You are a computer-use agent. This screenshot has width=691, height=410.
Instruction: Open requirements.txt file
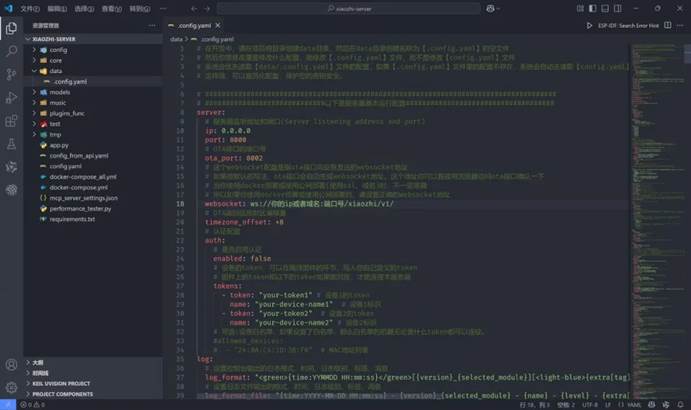pos(93,219)
